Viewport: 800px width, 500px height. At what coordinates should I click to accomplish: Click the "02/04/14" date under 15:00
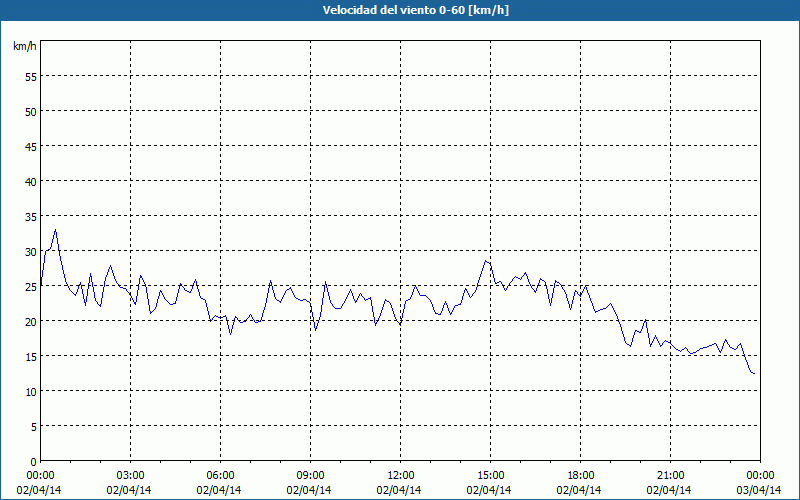click(x=489, y=490)
